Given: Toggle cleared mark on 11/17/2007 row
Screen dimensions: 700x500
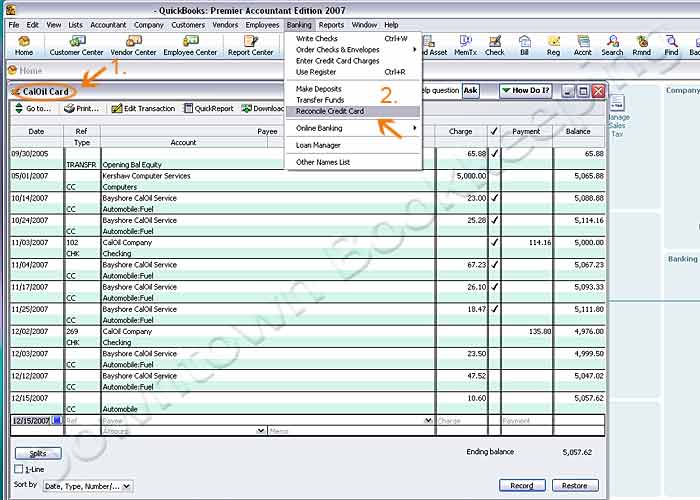Looking at the screenshot, I should [x=494, y=287].
